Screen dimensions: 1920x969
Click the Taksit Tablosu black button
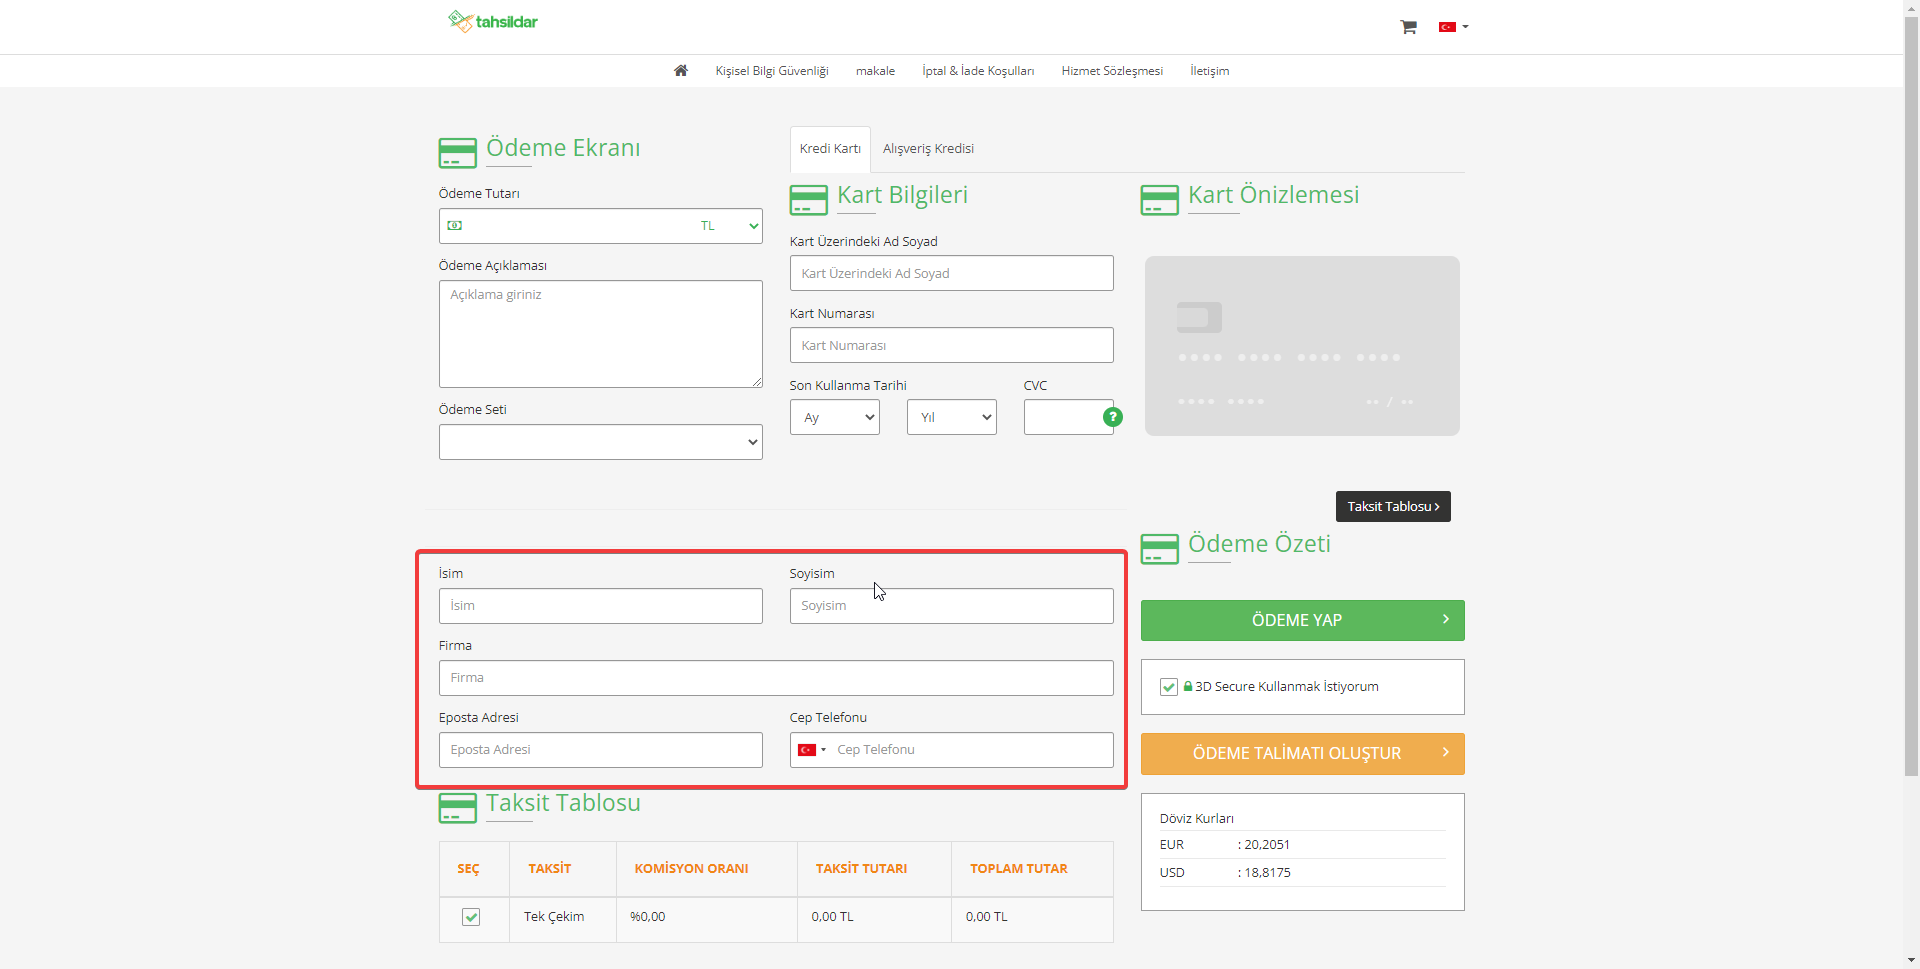pyautogui.click(x=1393, y=506)
